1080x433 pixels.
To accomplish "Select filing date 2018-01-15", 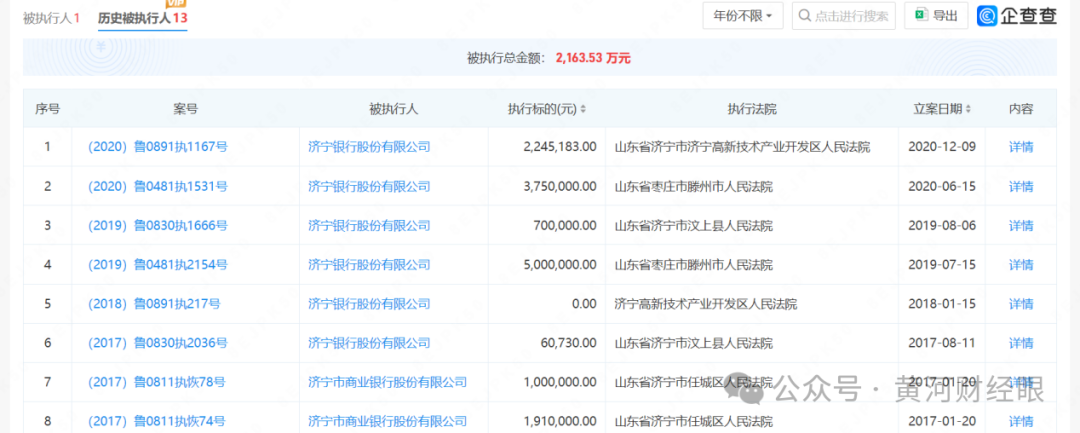I will 942,304.
